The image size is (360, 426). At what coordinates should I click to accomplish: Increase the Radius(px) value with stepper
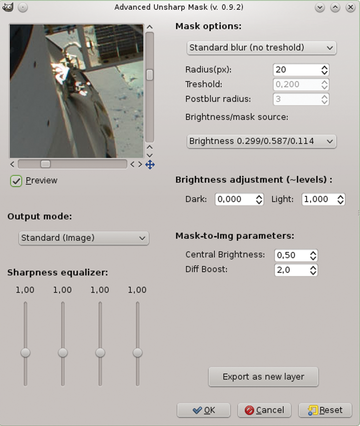pyautogui.click(x=324, y=67)
